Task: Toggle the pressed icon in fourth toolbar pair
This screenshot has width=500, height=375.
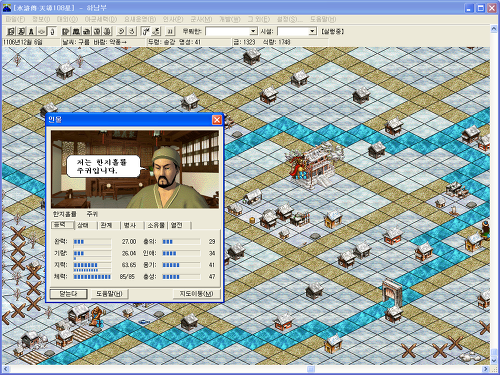Action: point(146,31)
